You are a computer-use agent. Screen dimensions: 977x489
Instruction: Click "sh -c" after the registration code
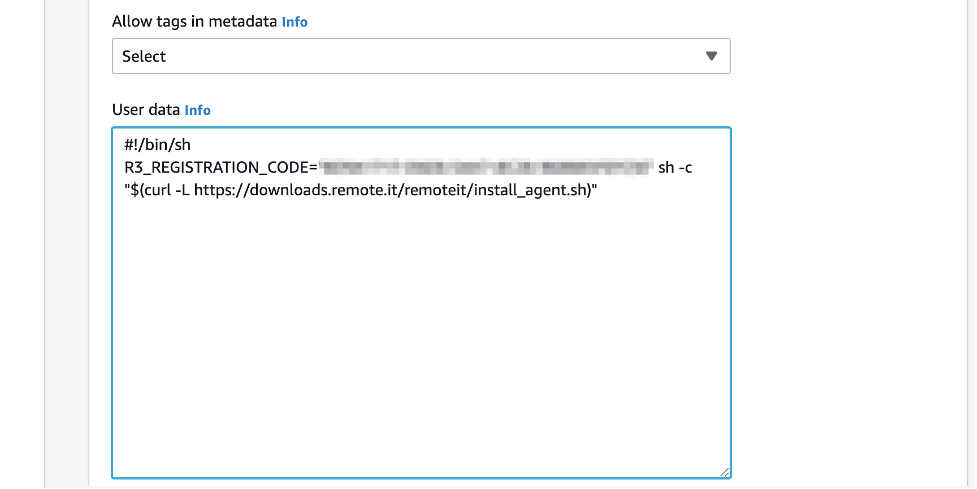675,168
